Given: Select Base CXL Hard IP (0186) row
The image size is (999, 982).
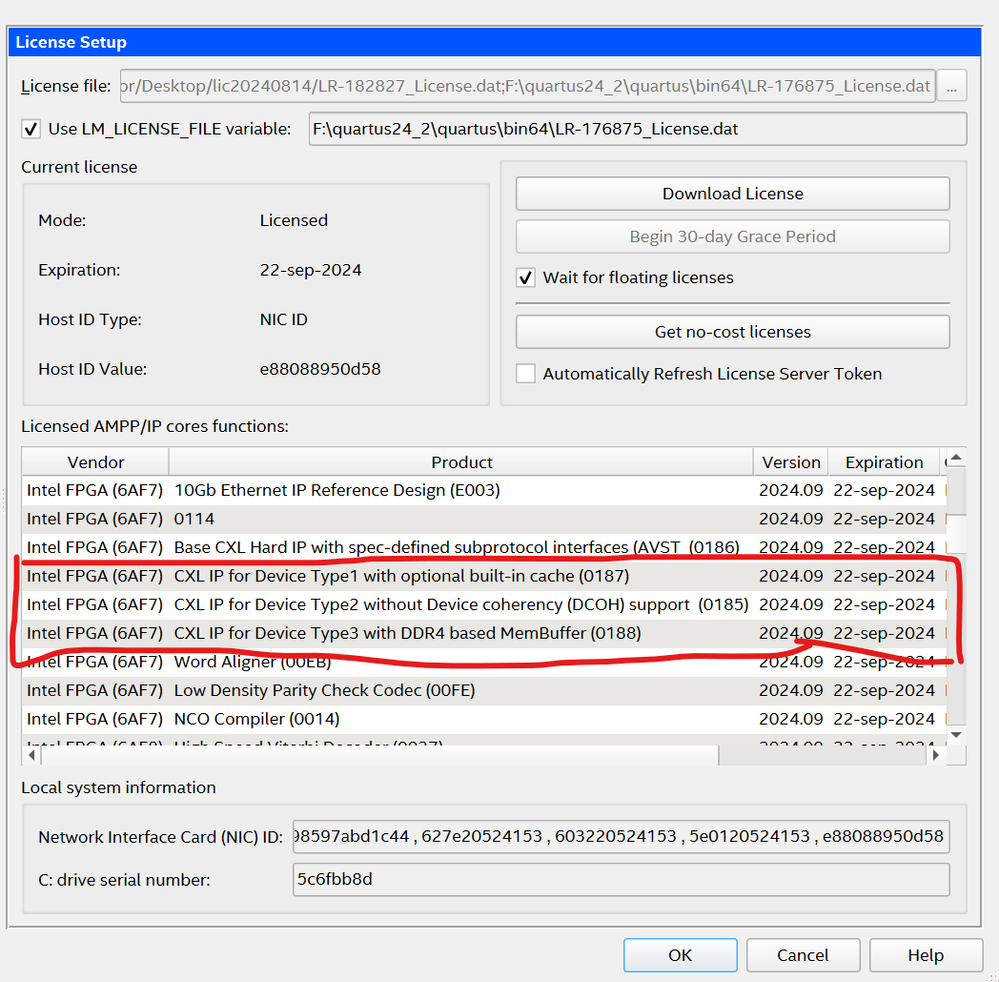Looking at the screenshot, I should tap(484, 547).
